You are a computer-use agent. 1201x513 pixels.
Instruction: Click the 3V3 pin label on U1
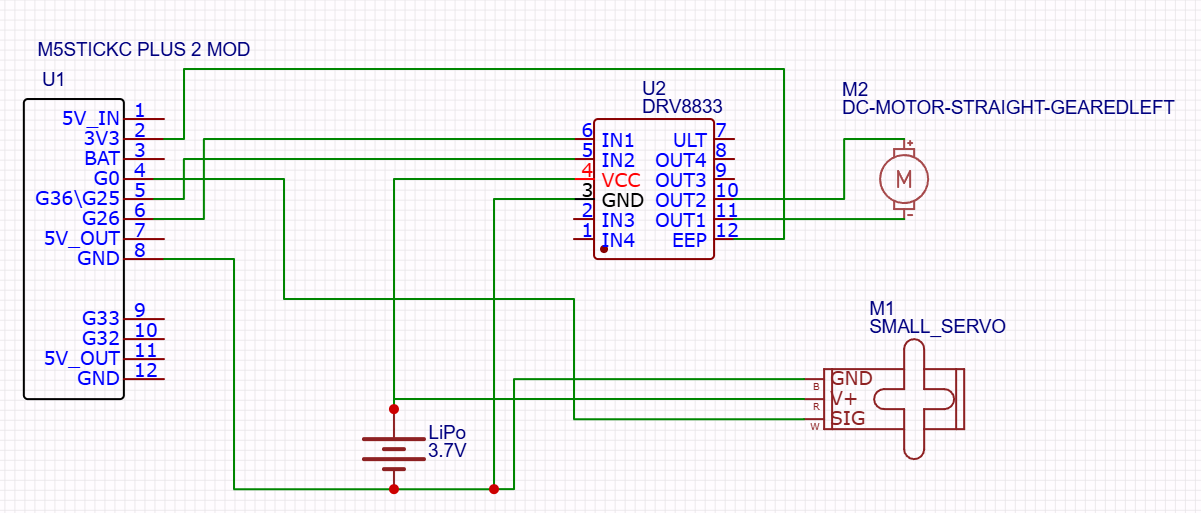coord(101,138)
